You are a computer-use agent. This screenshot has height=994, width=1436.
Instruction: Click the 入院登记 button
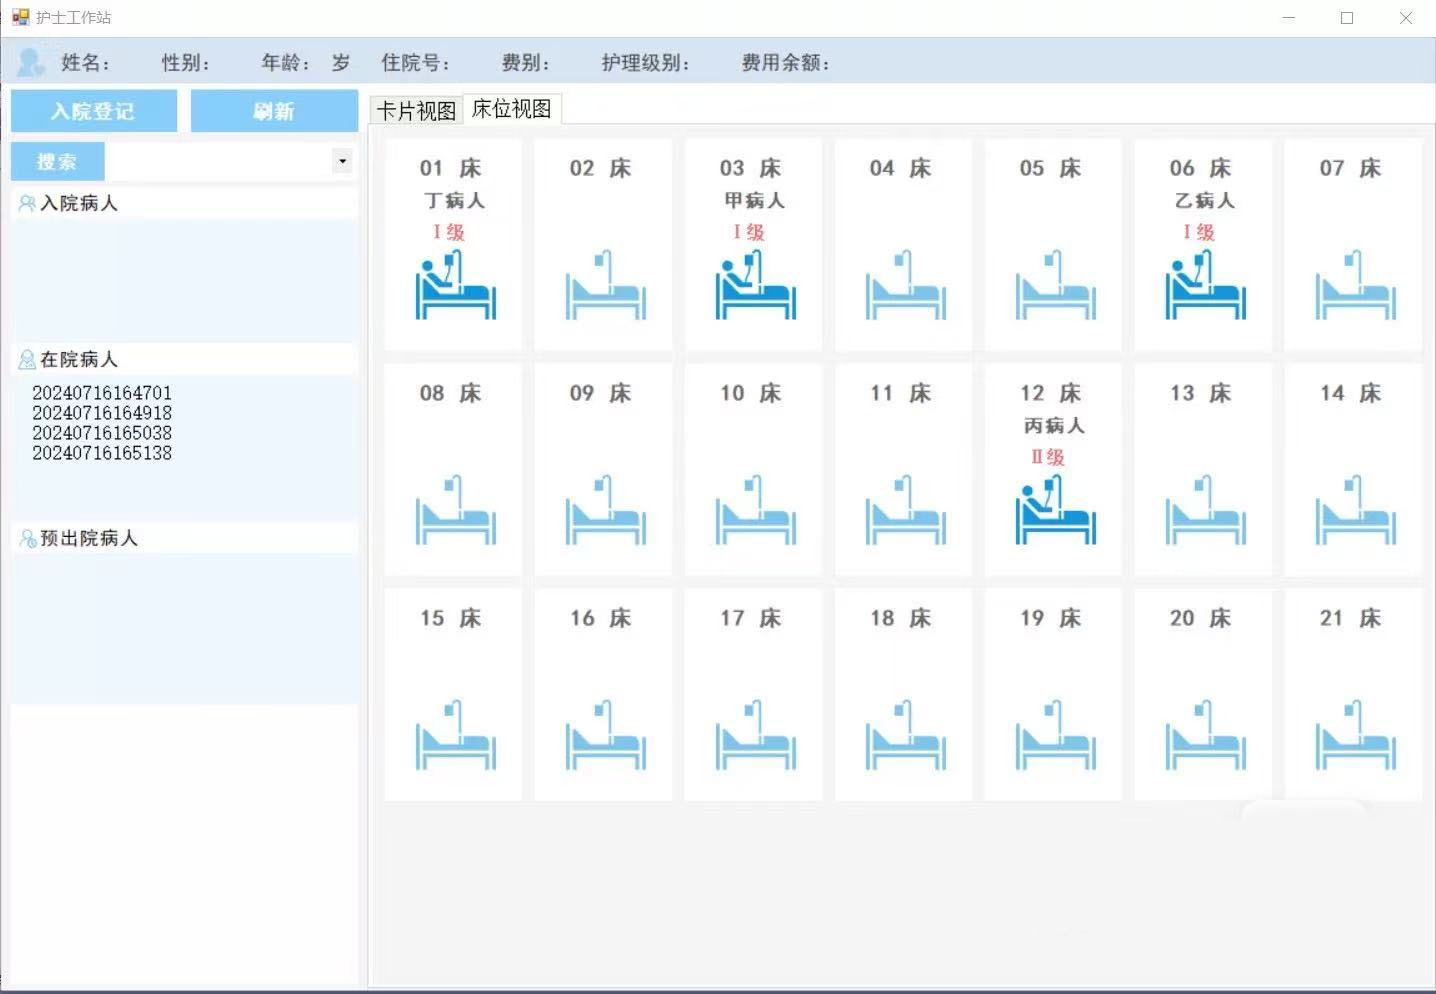click(94, 111)
